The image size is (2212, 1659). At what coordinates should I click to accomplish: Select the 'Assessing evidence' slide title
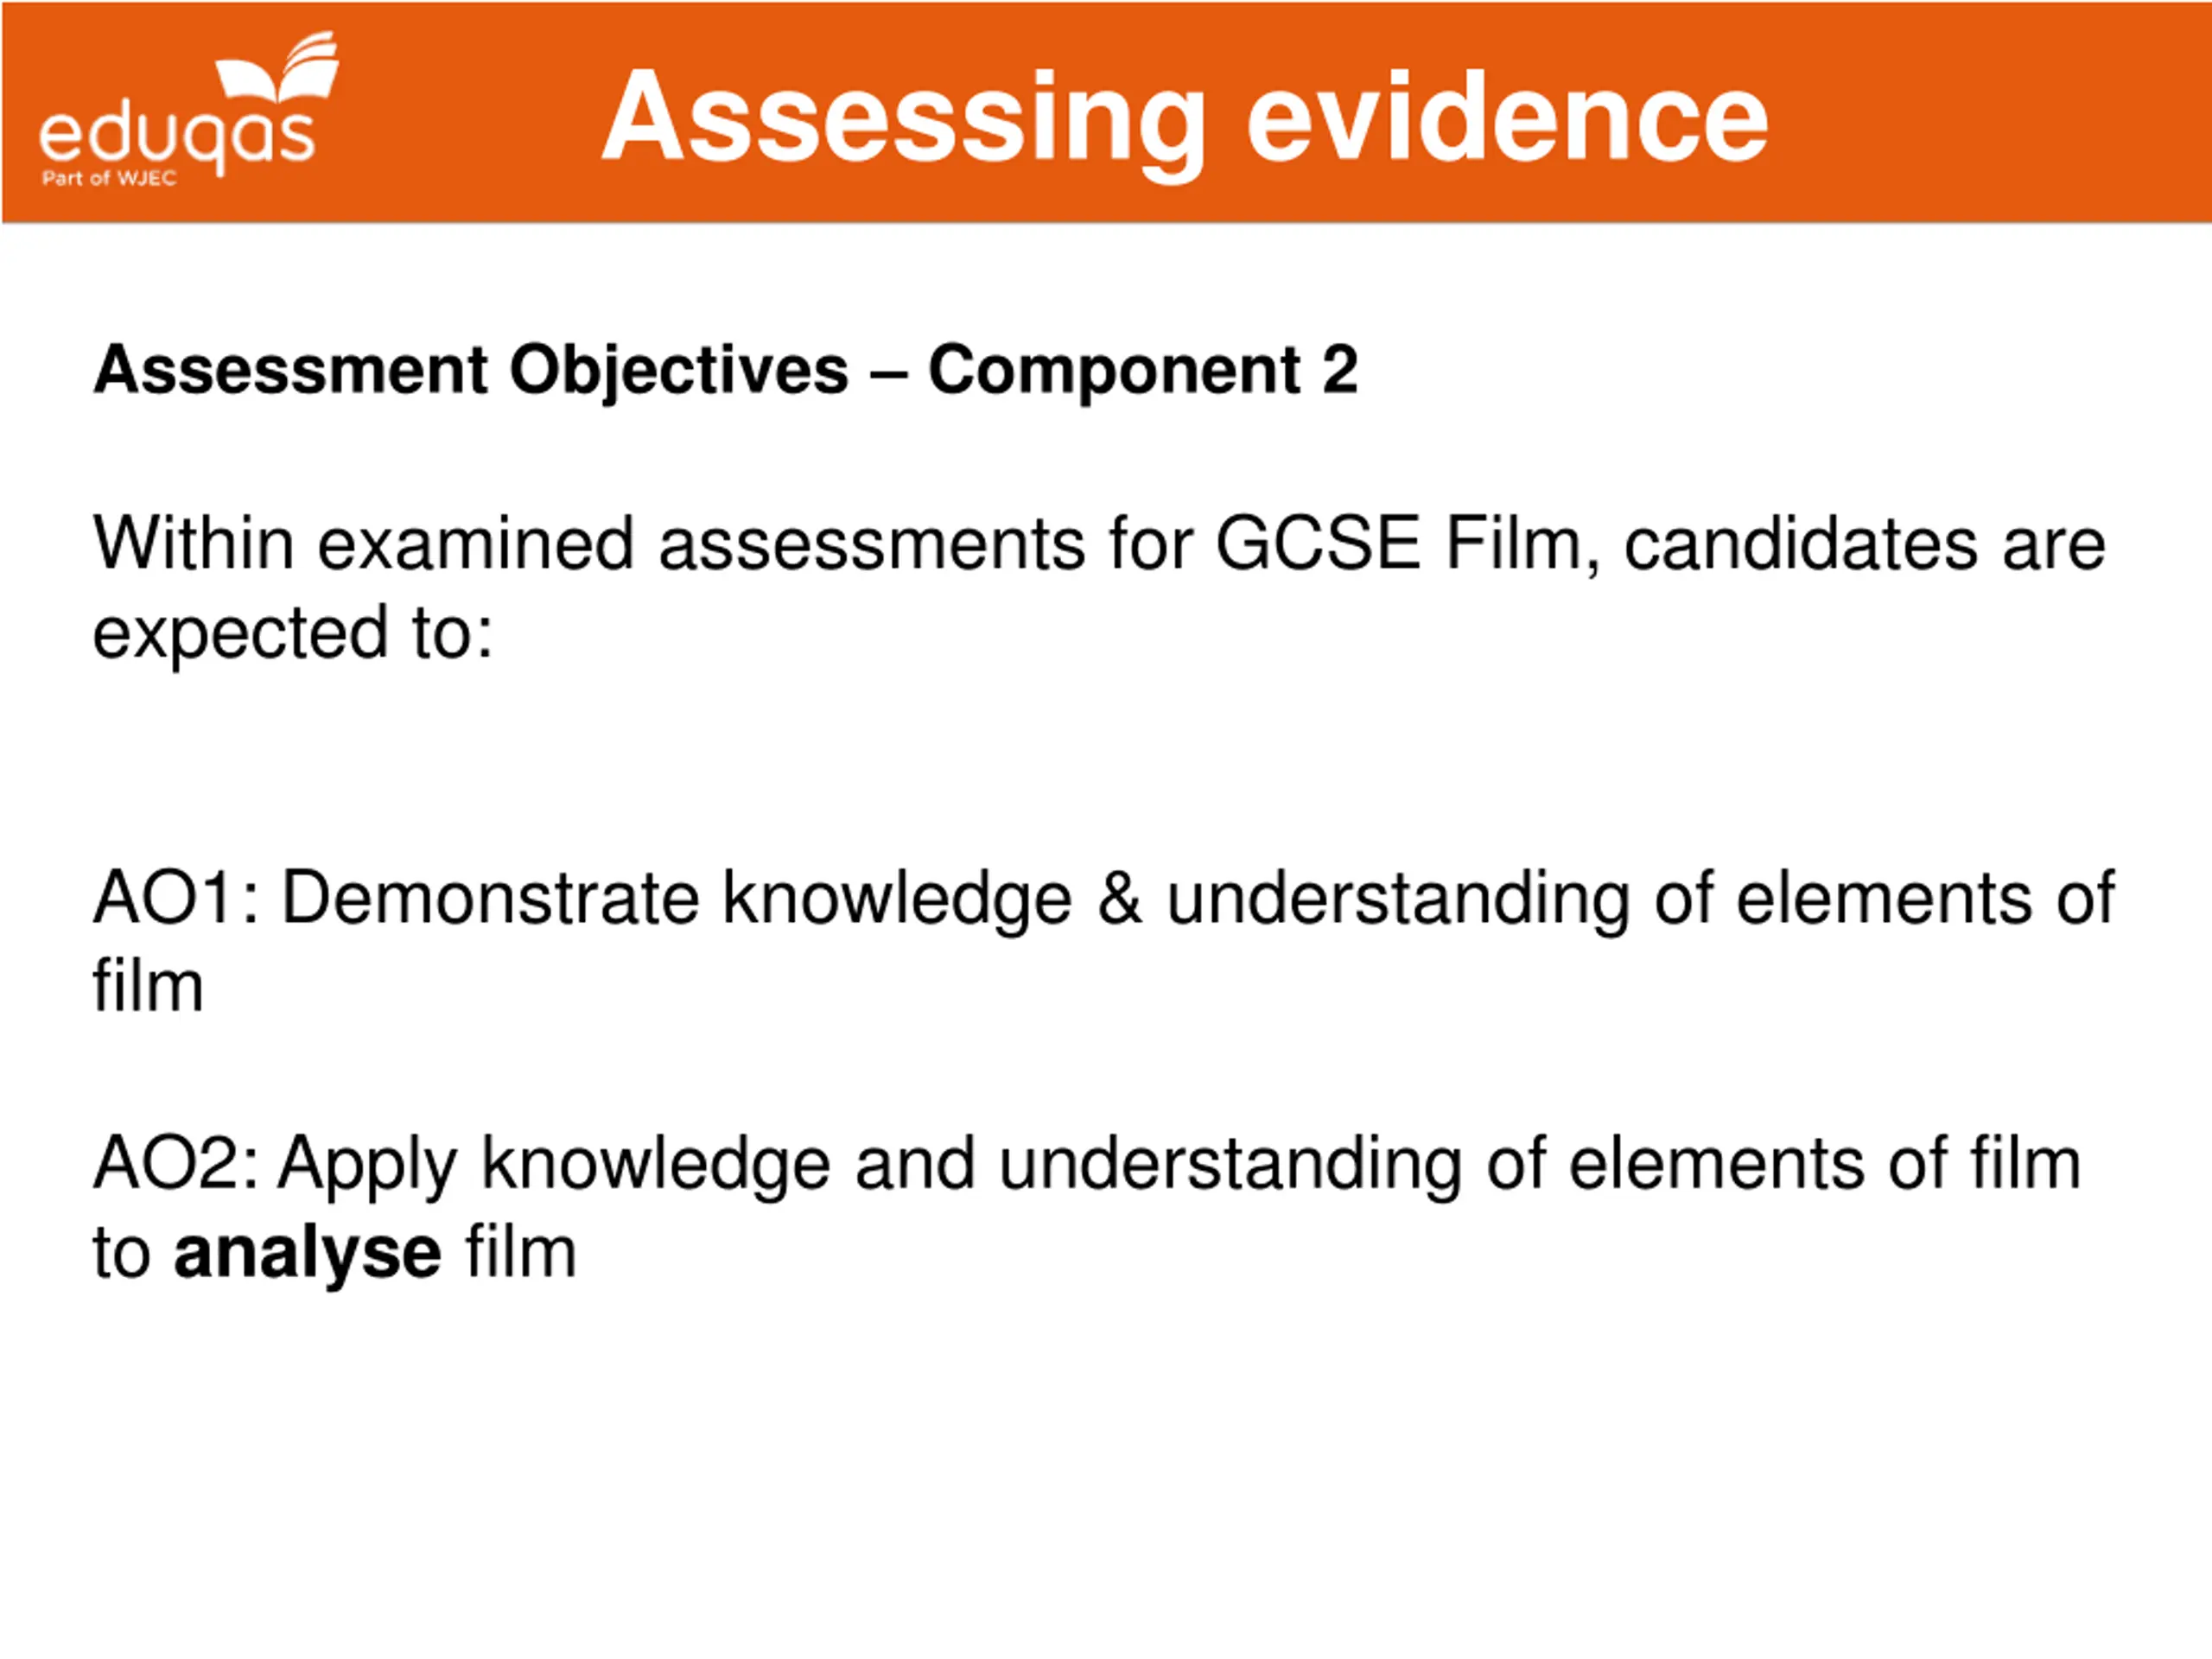point(1185,118)
